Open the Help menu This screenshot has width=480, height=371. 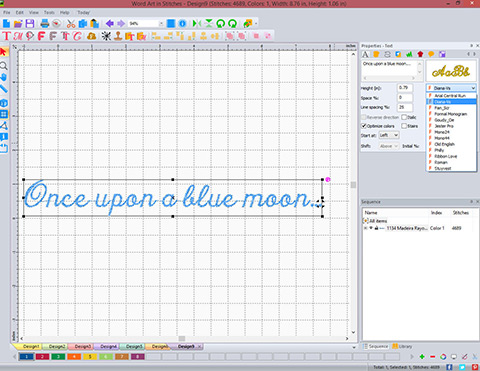65,12
